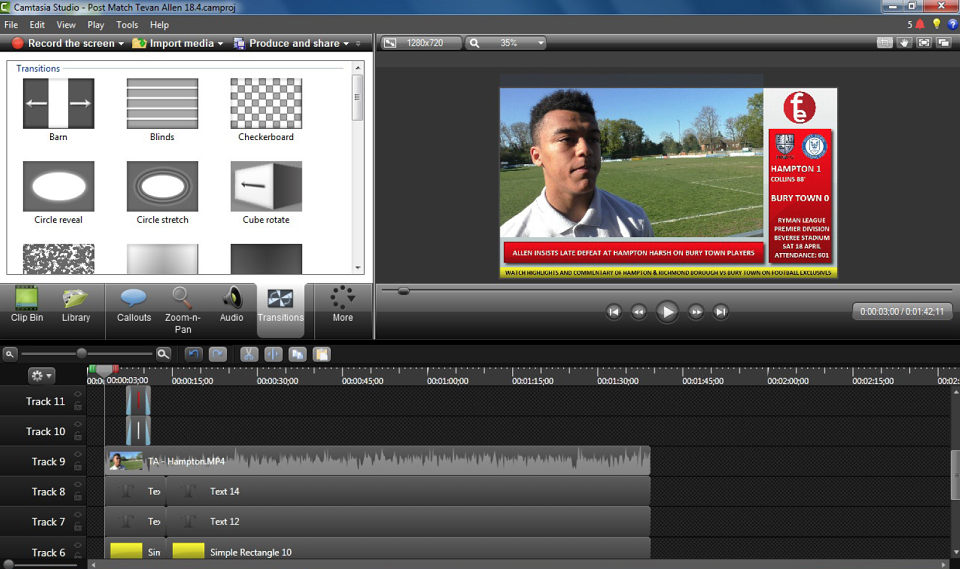Click the Paste icon on timeline toolbar

tap(321, 354)
